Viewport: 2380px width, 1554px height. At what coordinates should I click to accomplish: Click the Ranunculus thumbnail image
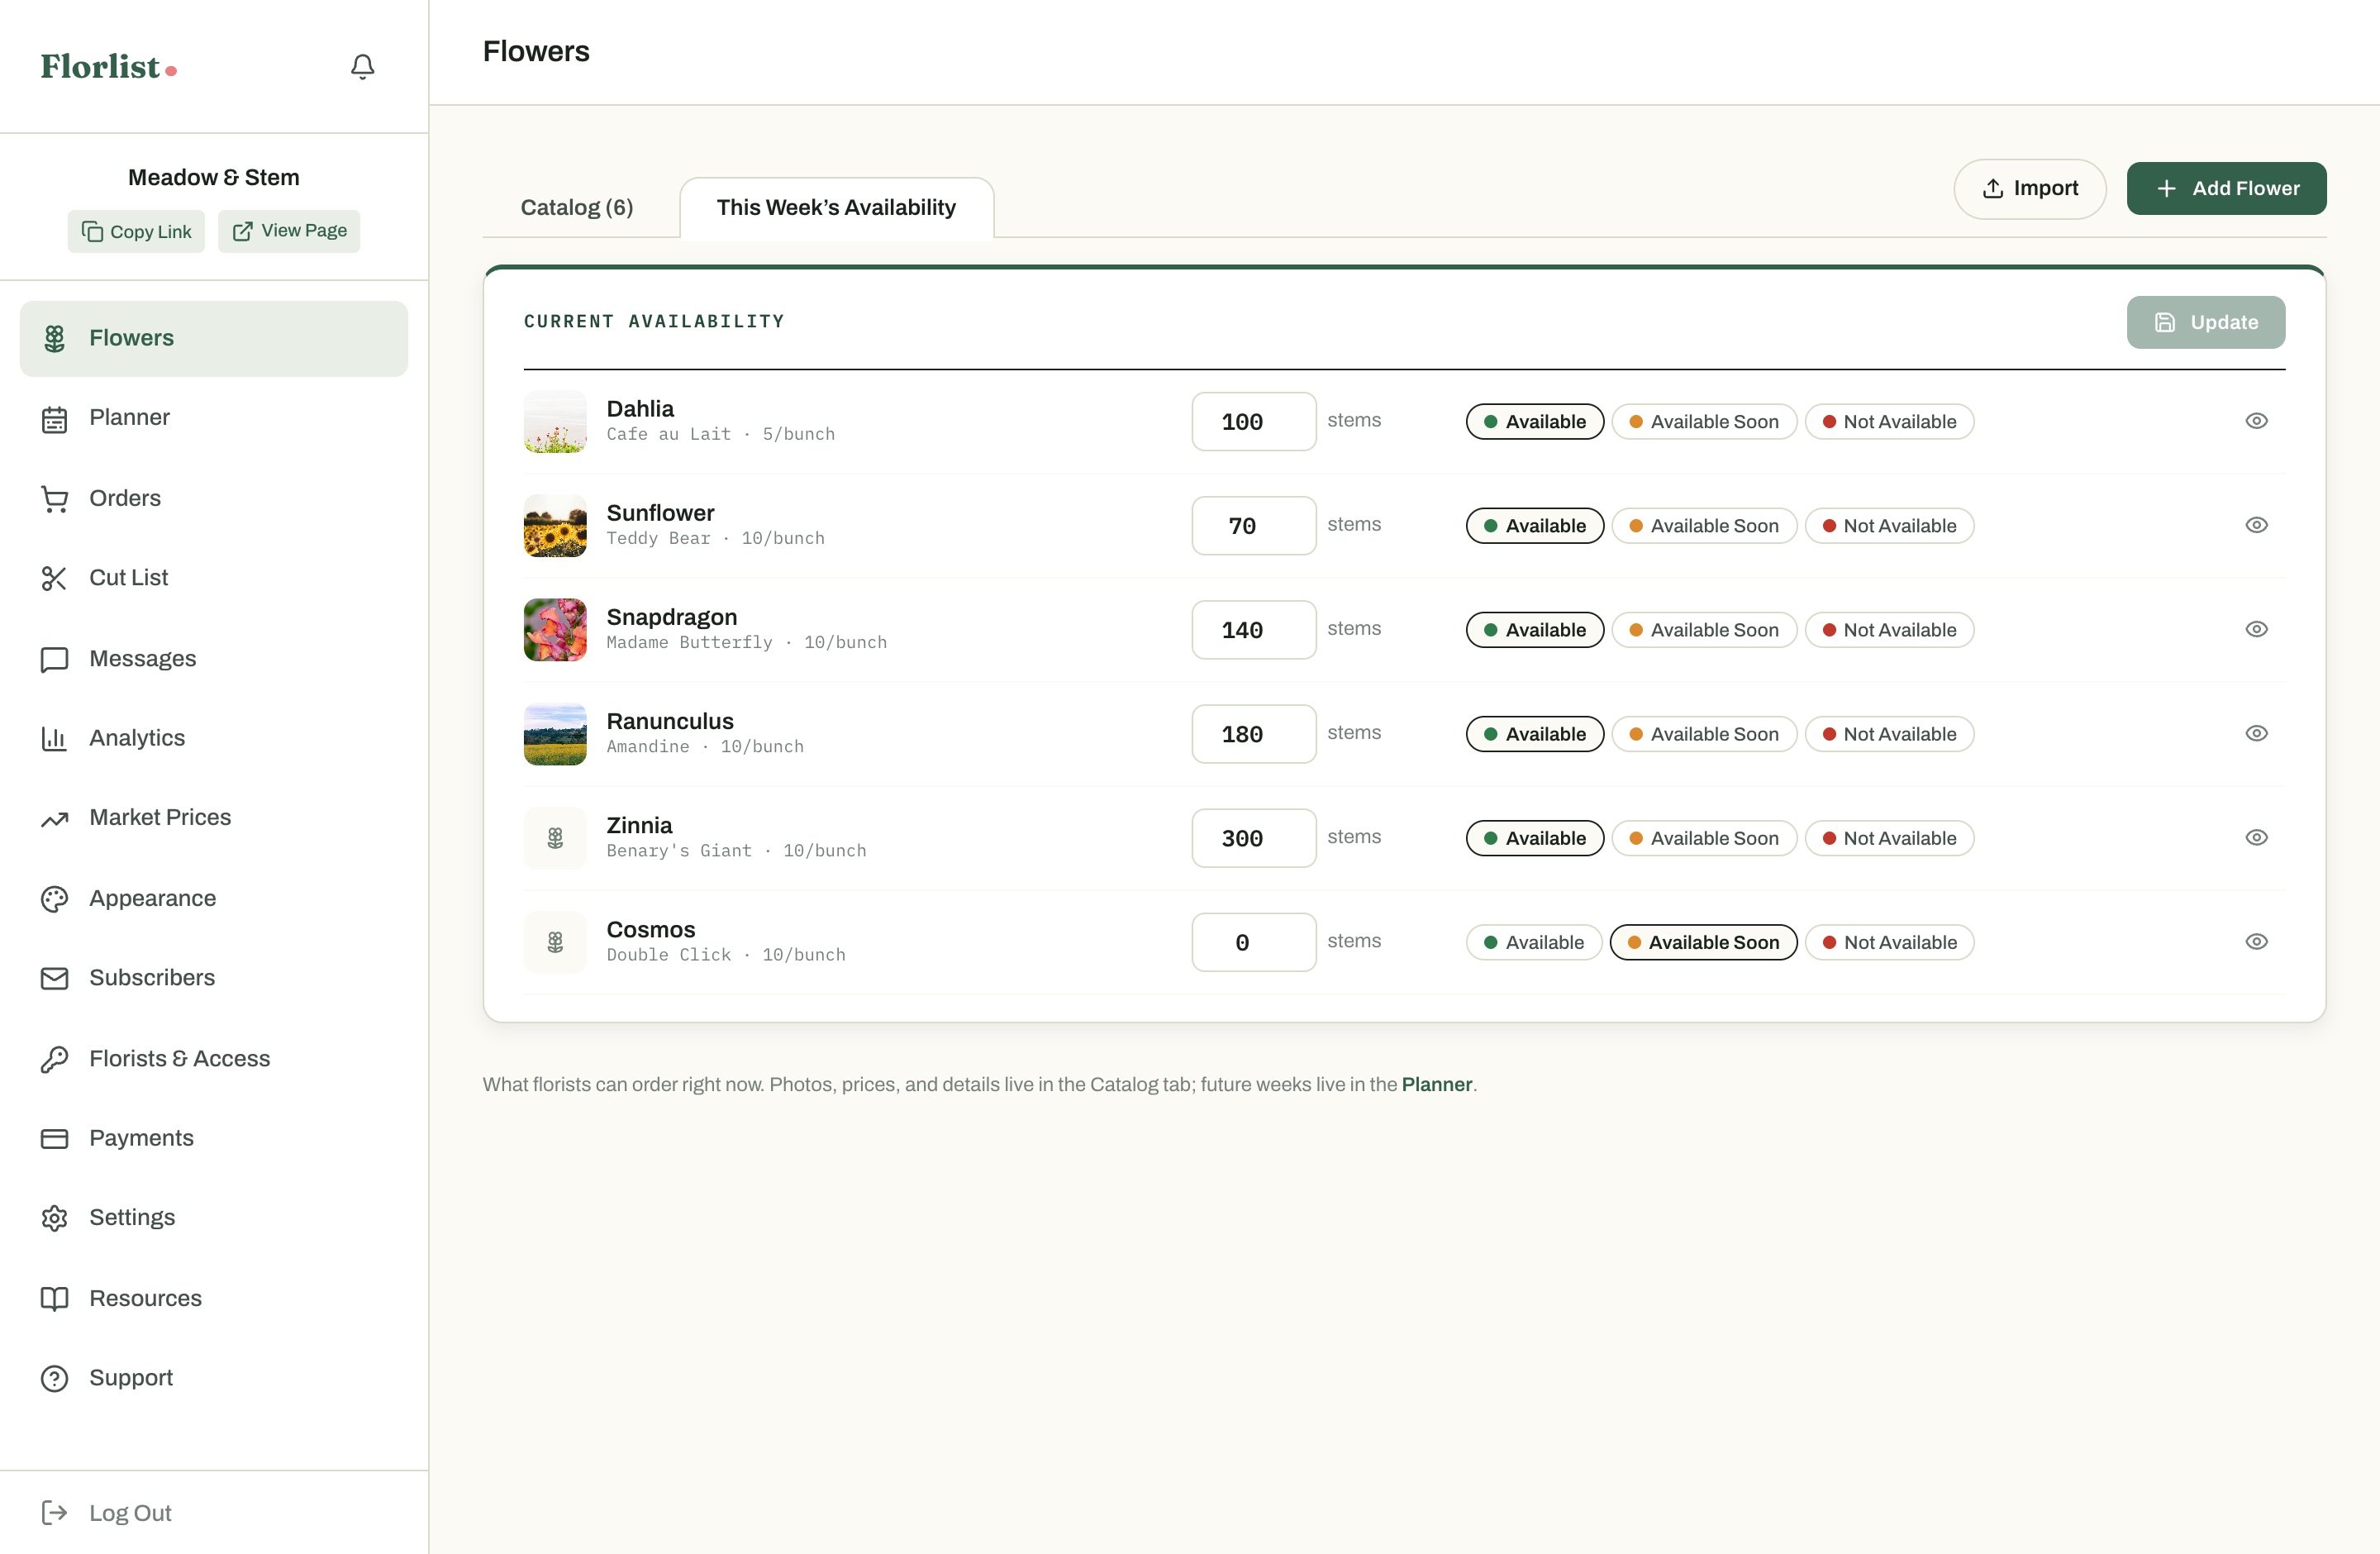coord(555,734)
